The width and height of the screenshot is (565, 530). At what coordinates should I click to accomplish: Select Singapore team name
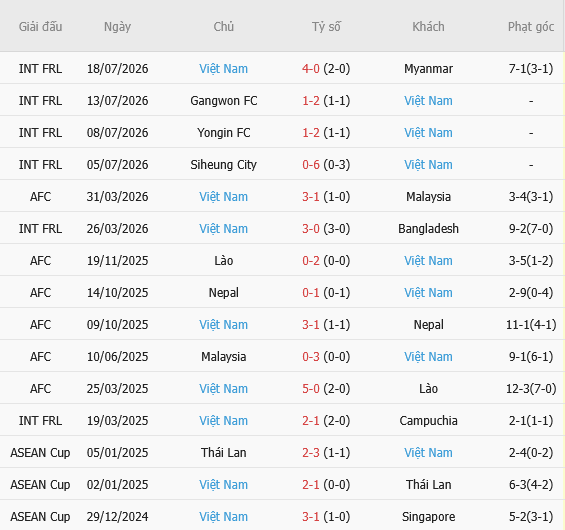point(428,517)
